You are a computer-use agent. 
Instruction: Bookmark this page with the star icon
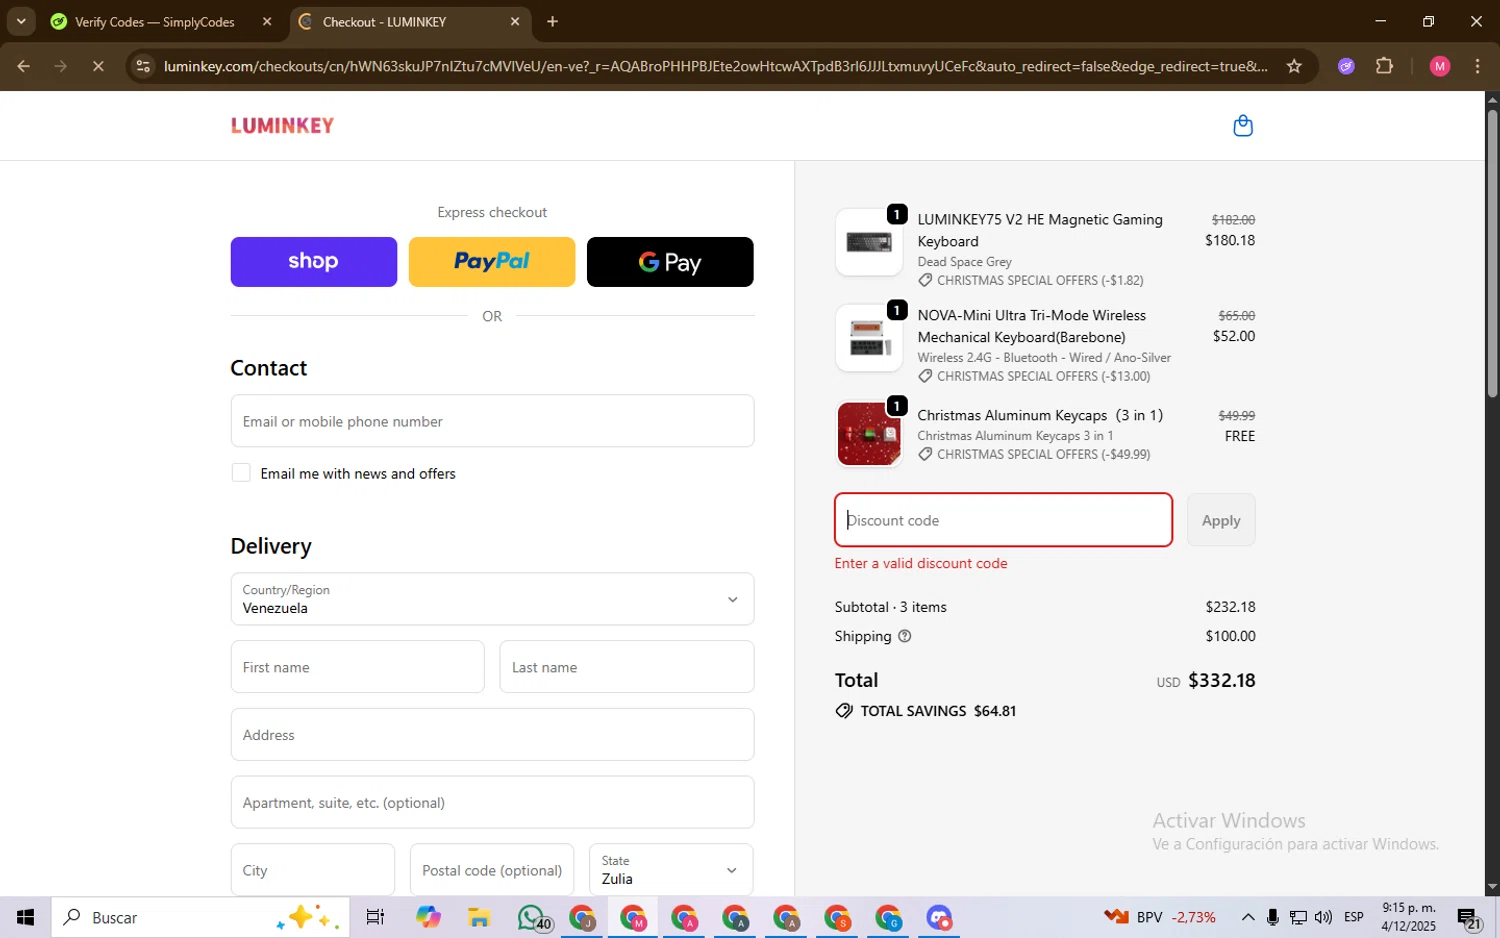click(1294, 66)
